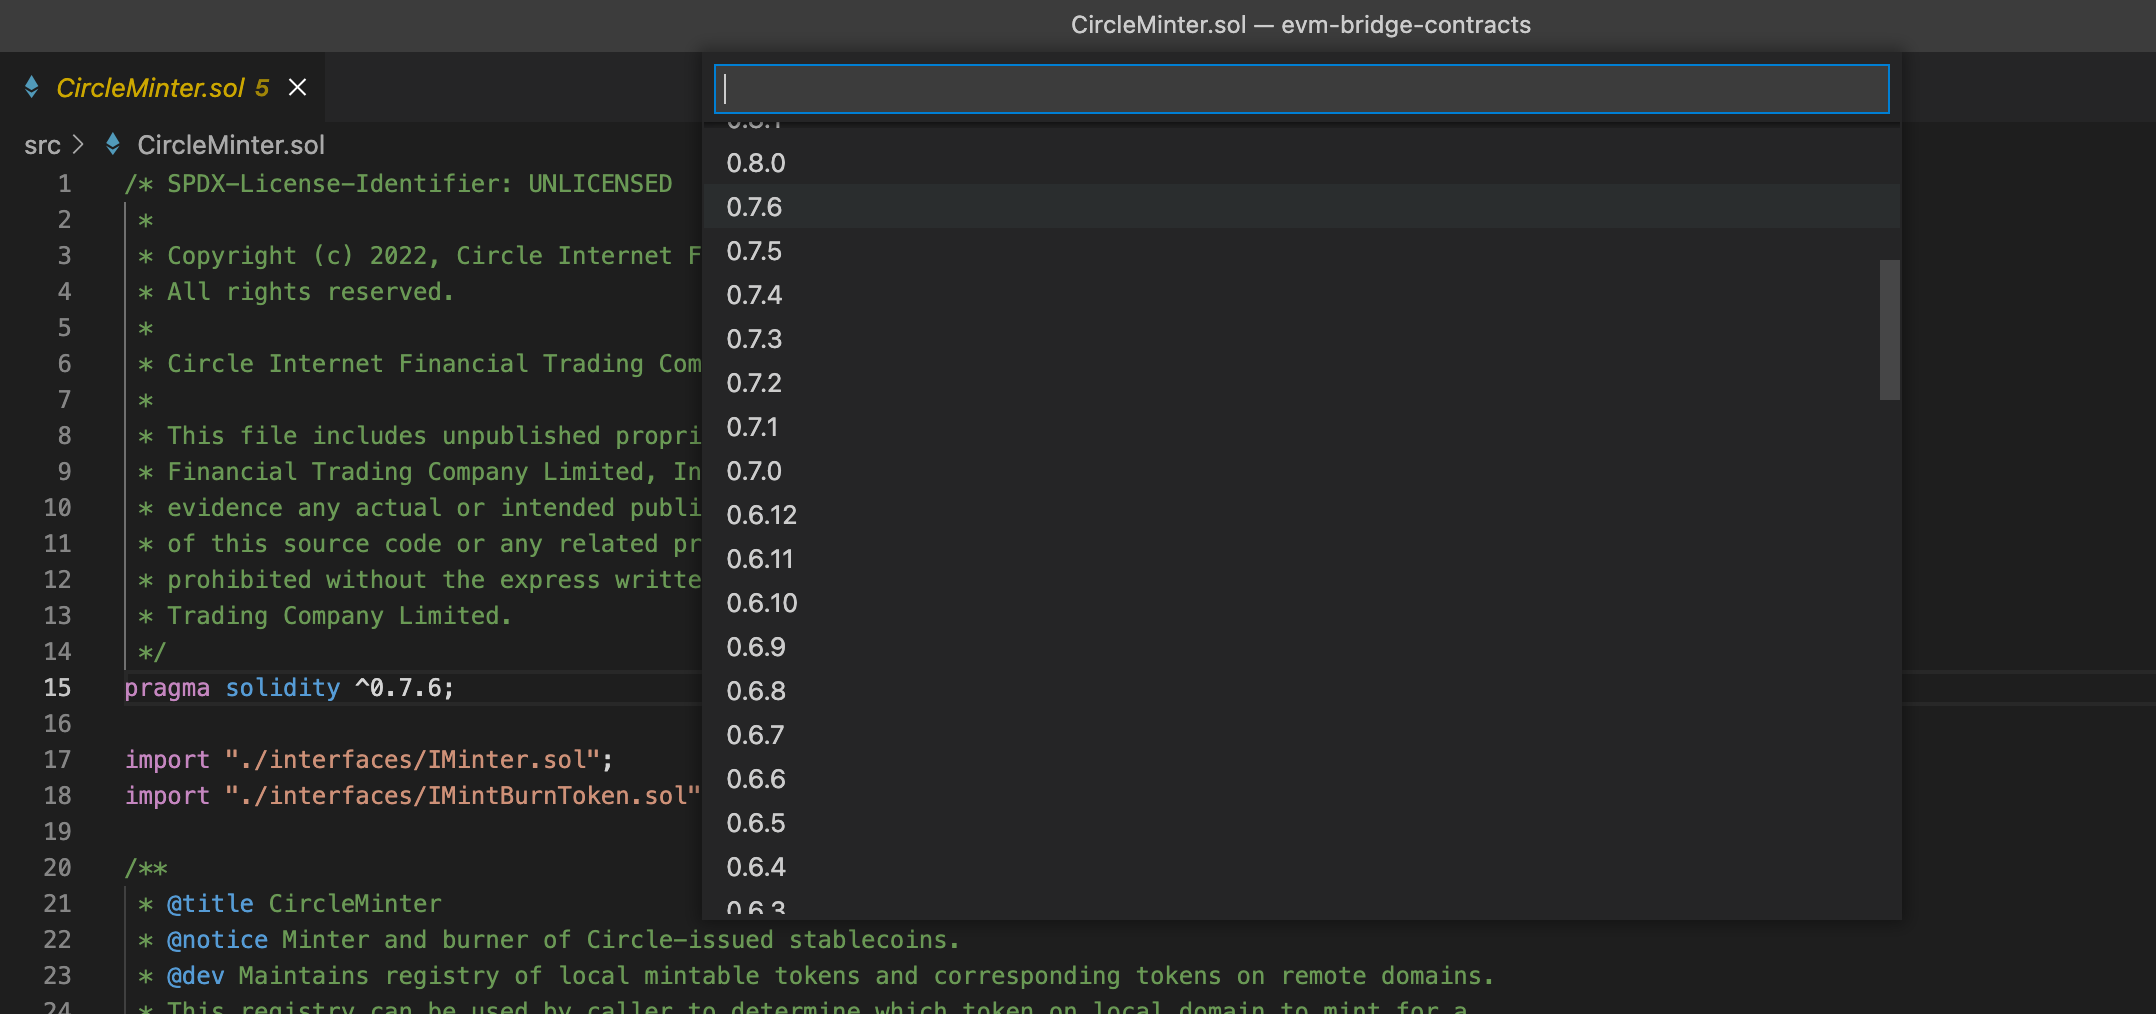Click the 'Trading Company Limited.' comment line
2156x1014 pixels.
point(325,616)
